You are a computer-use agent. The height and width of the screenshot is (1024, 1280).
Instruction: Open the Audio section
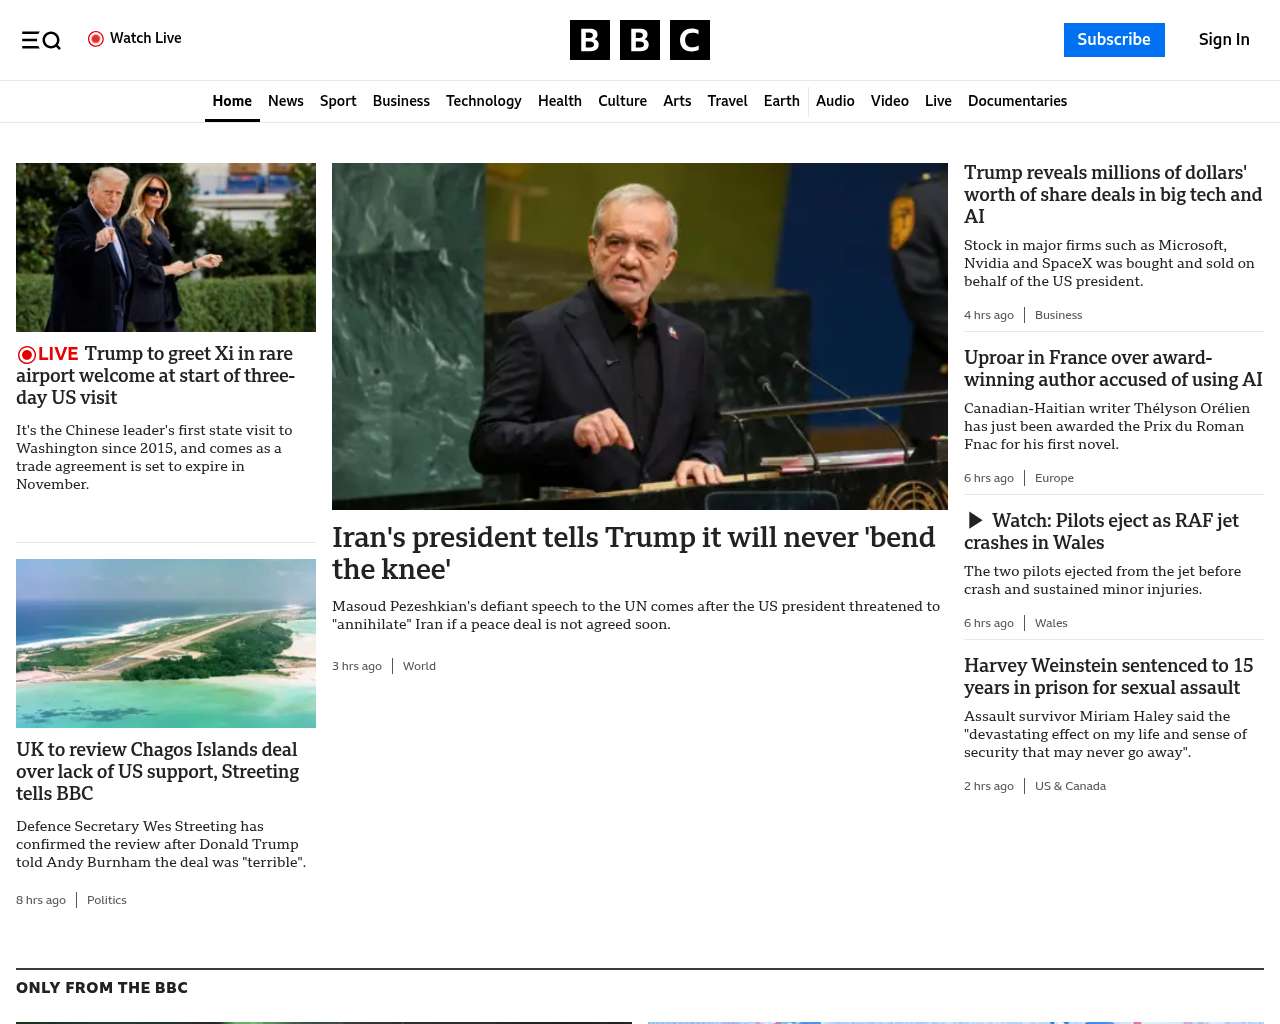tap(835, 101)
